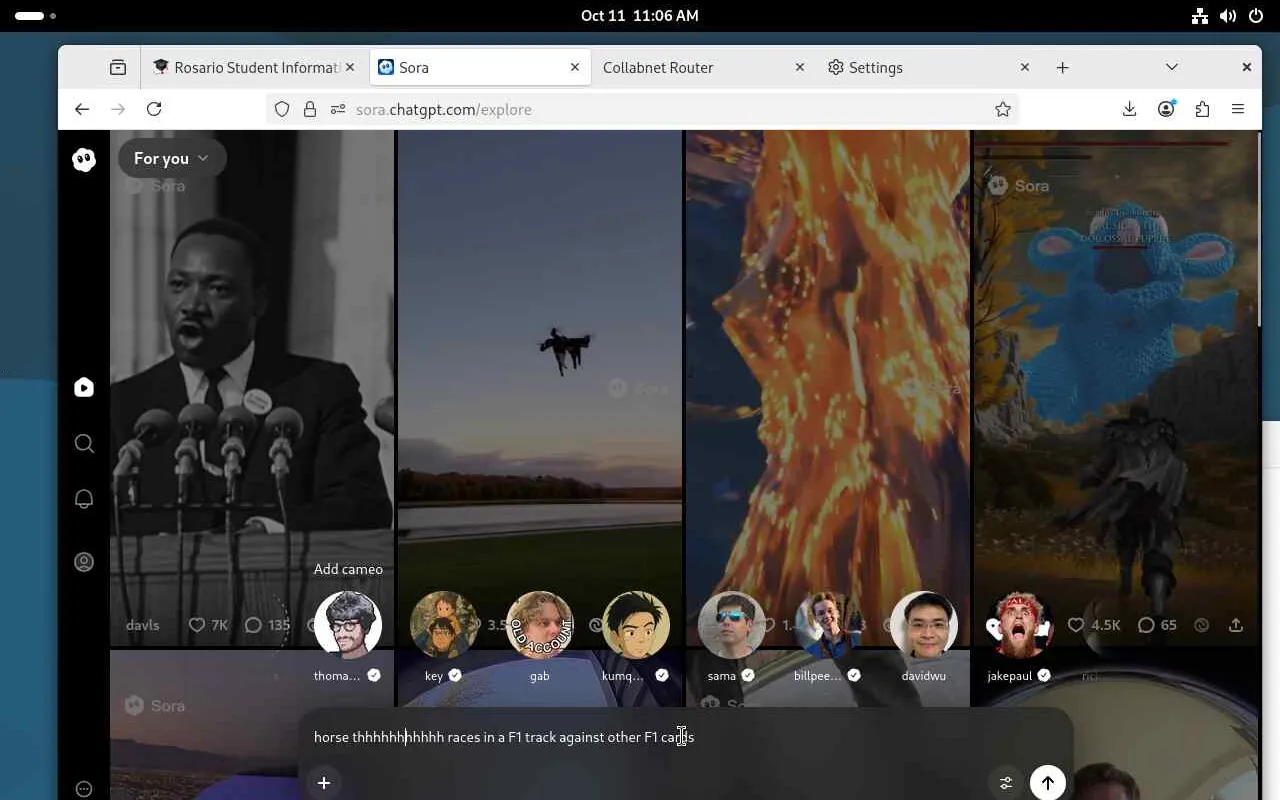
Task: Click the page vertical scrollbar
Action: point(1259,230)
